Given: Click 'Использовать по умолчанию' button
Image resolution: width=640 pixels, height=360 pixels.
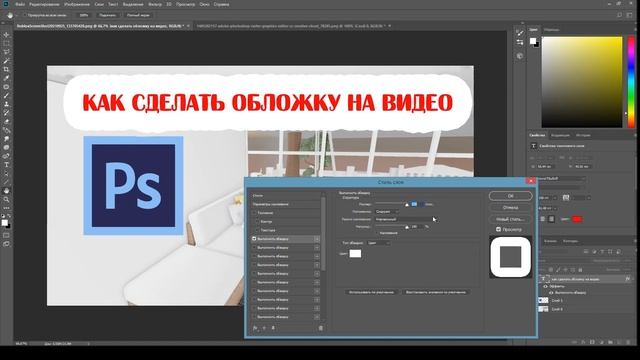Looking at the screenshot, I should point(371,292).
